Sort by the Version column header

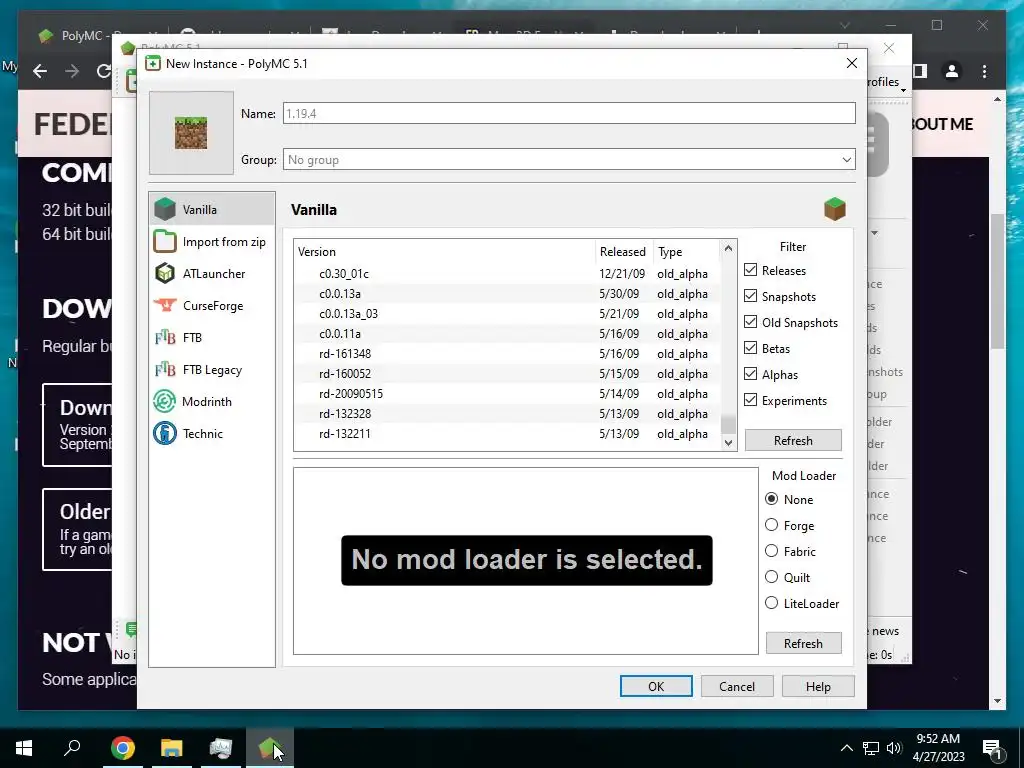[444, 251]
